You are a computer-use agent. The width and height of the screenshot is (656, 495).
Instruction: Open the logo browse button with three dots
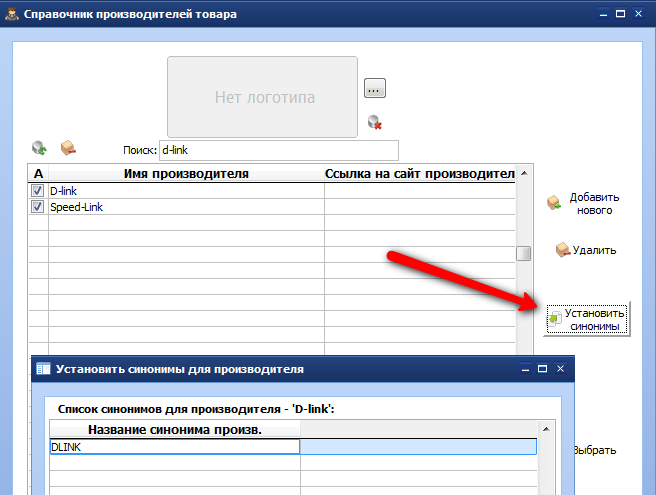click(x=375, y=88)
